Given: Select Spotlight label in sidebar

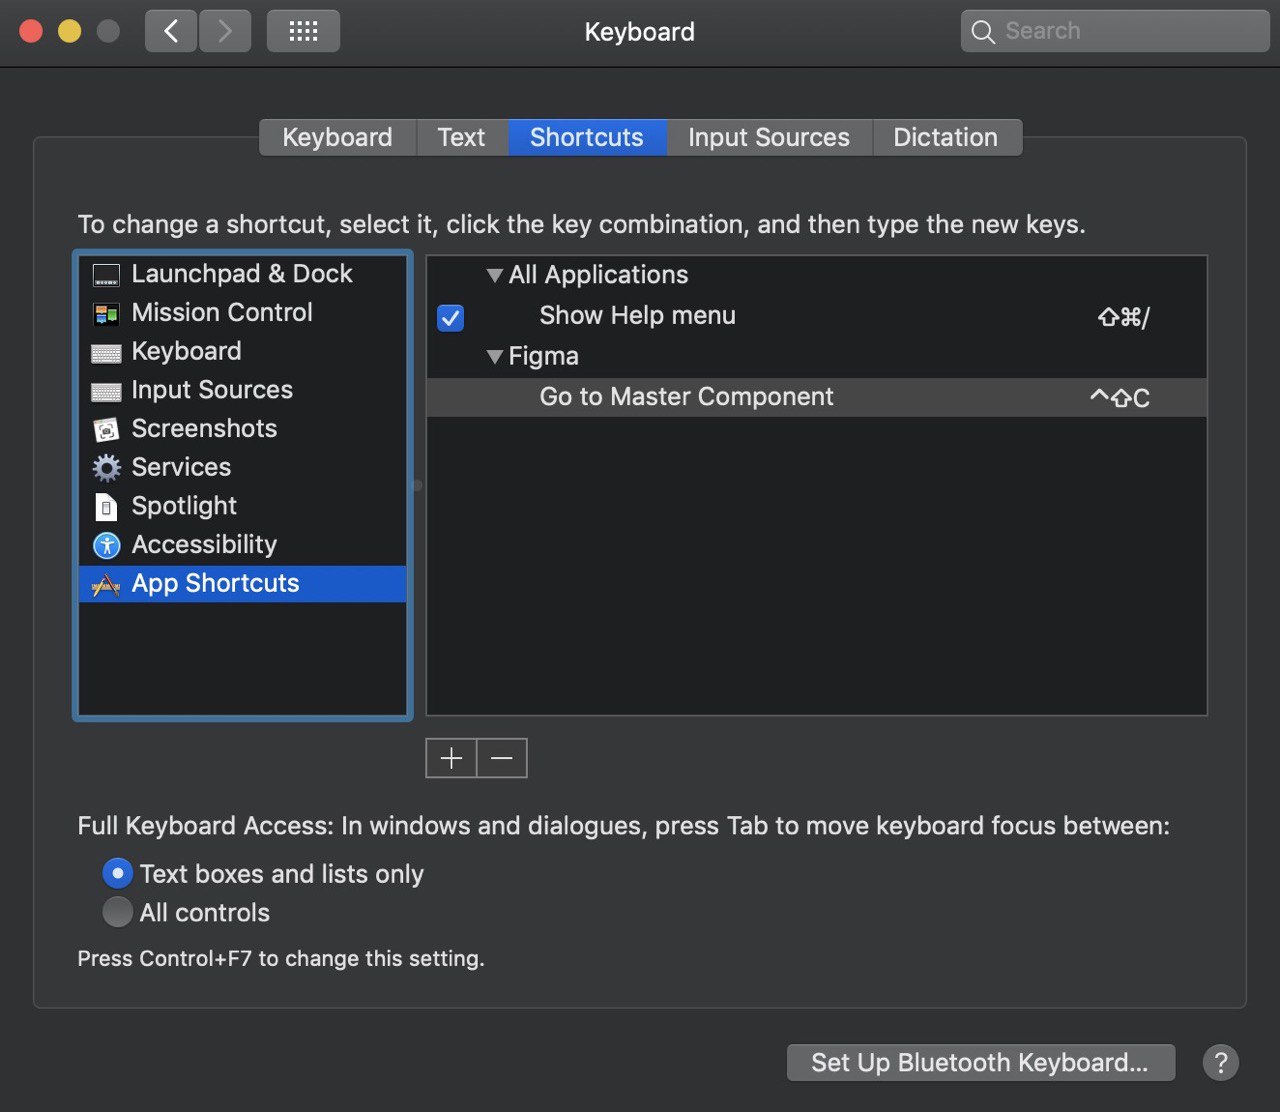Looking at the screenshot, I should [184, 506].
